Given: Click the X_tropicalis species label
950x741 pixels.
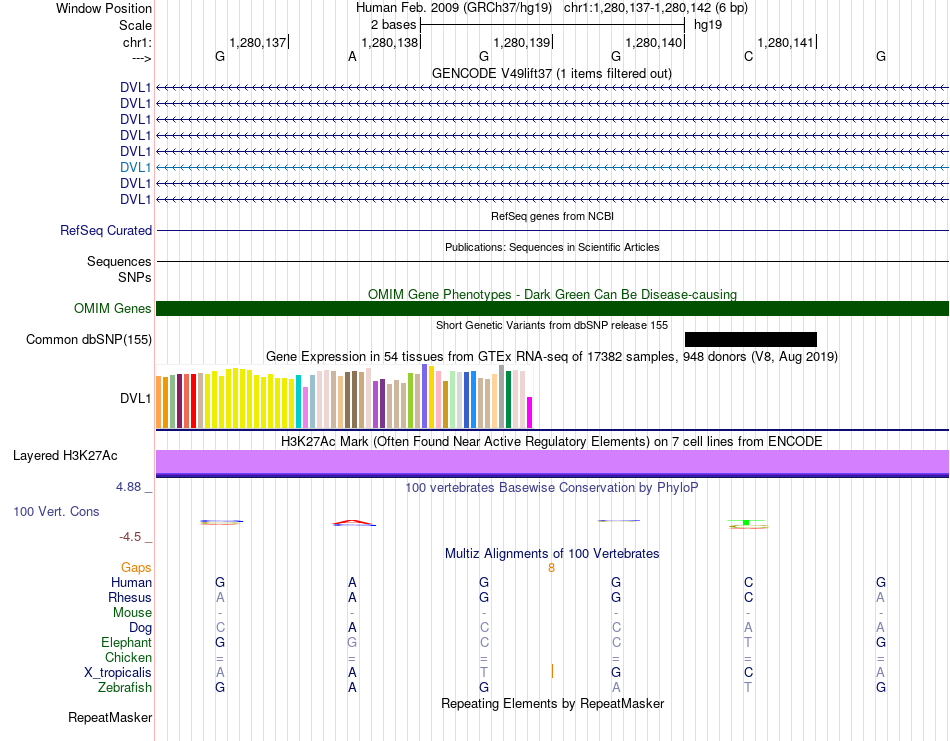Looking at the screenshot, I should point(118,672).
